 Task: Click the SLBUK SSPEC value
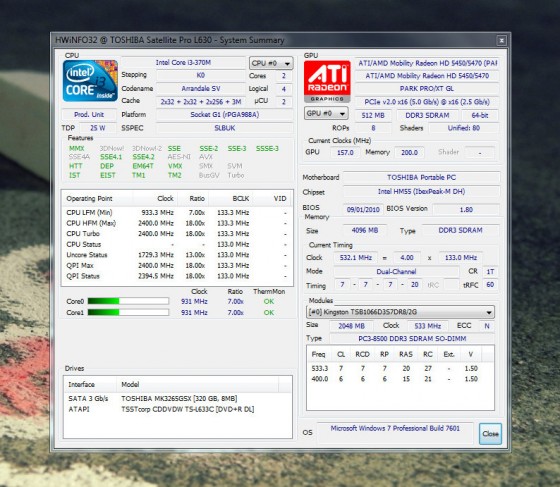pos(225,128)
